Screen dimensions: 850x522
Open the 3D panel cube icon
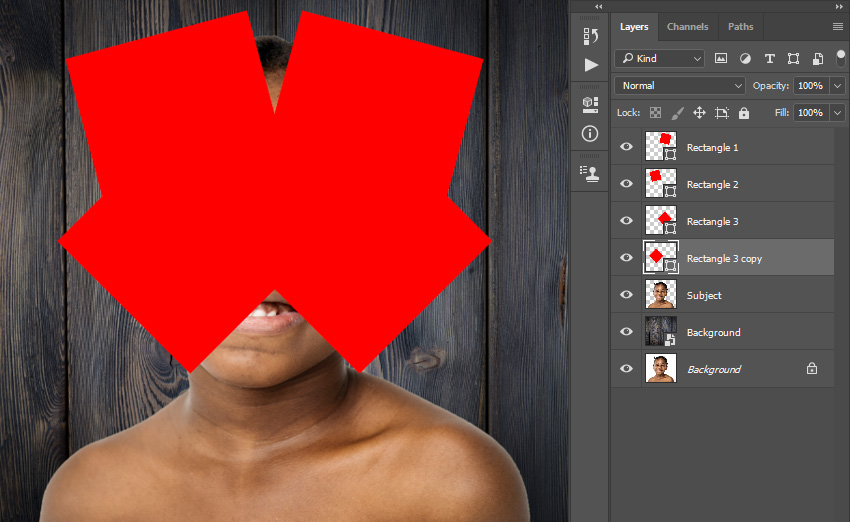coord(590,104)
